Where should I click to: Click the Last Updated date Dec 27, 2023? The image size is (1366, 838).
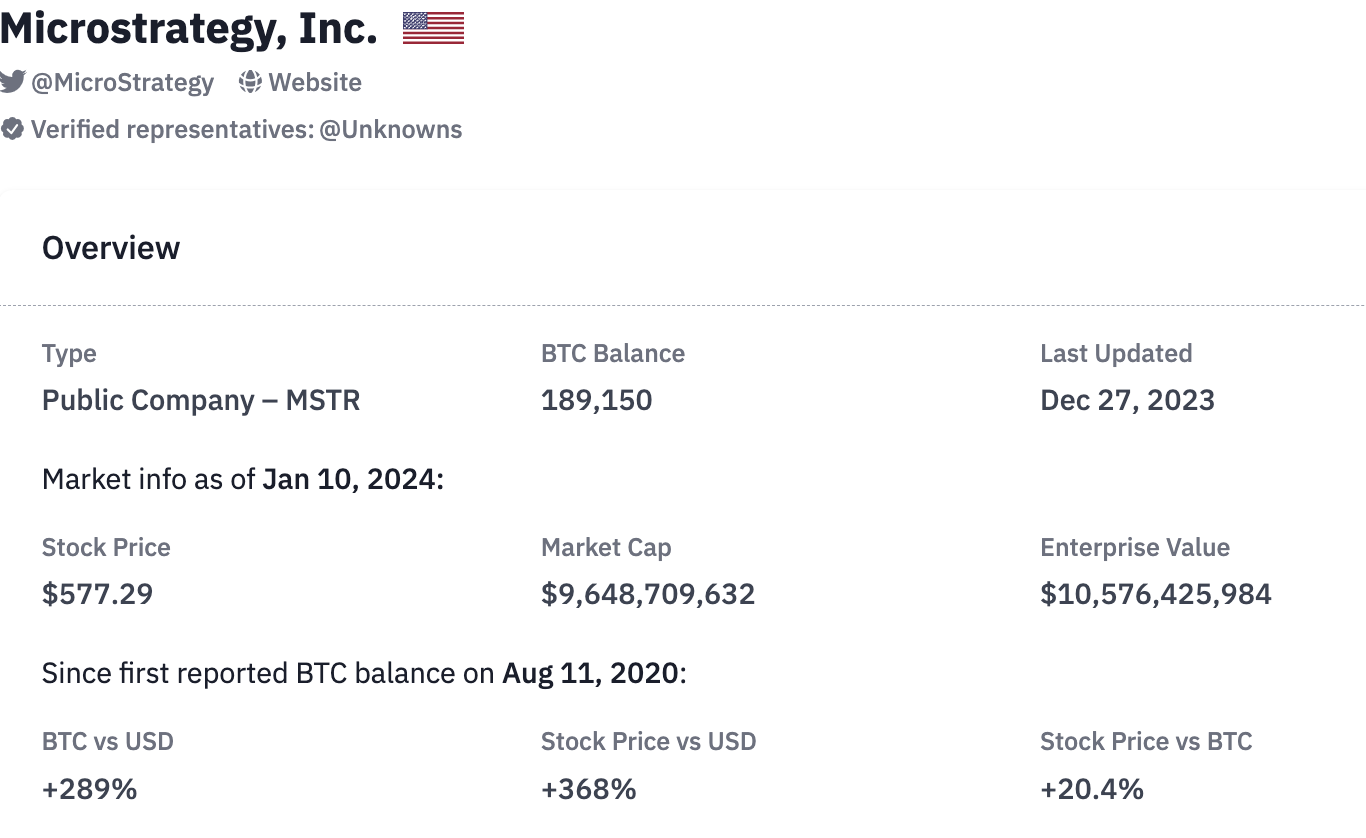(x=1127, y=400)
